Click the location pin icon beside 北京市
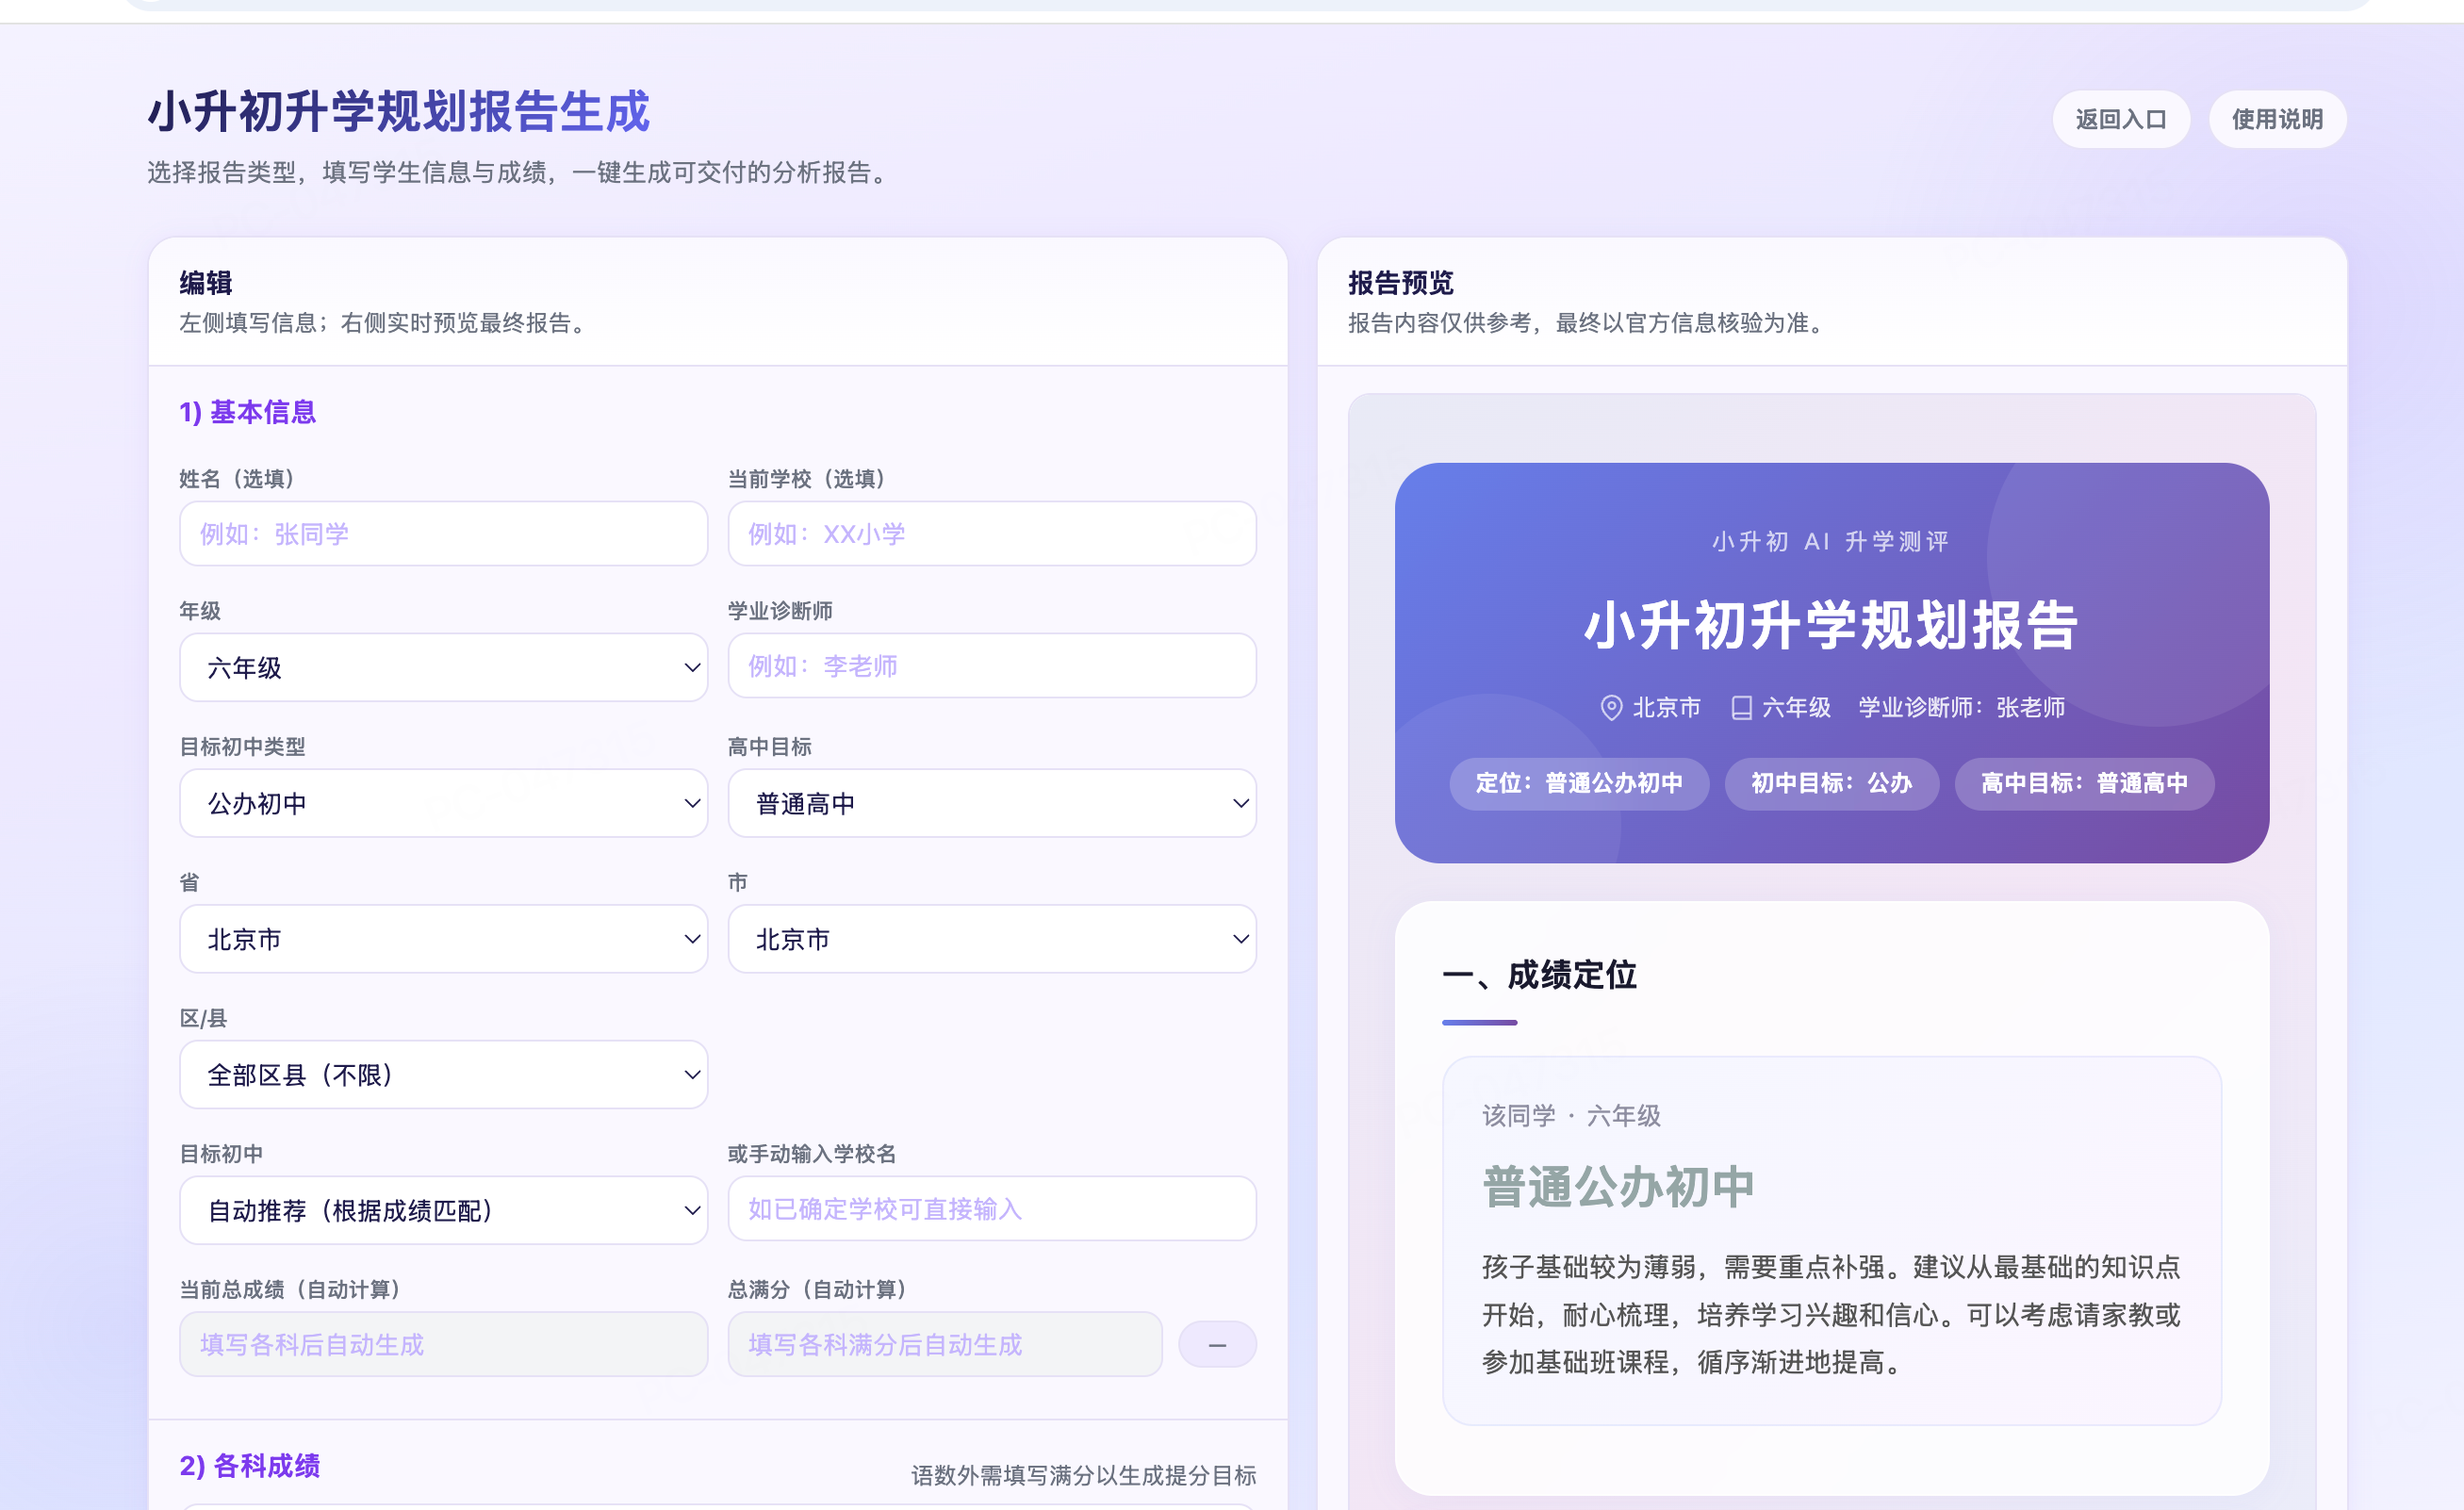 pyautogui.click(x=1610, y=708)
